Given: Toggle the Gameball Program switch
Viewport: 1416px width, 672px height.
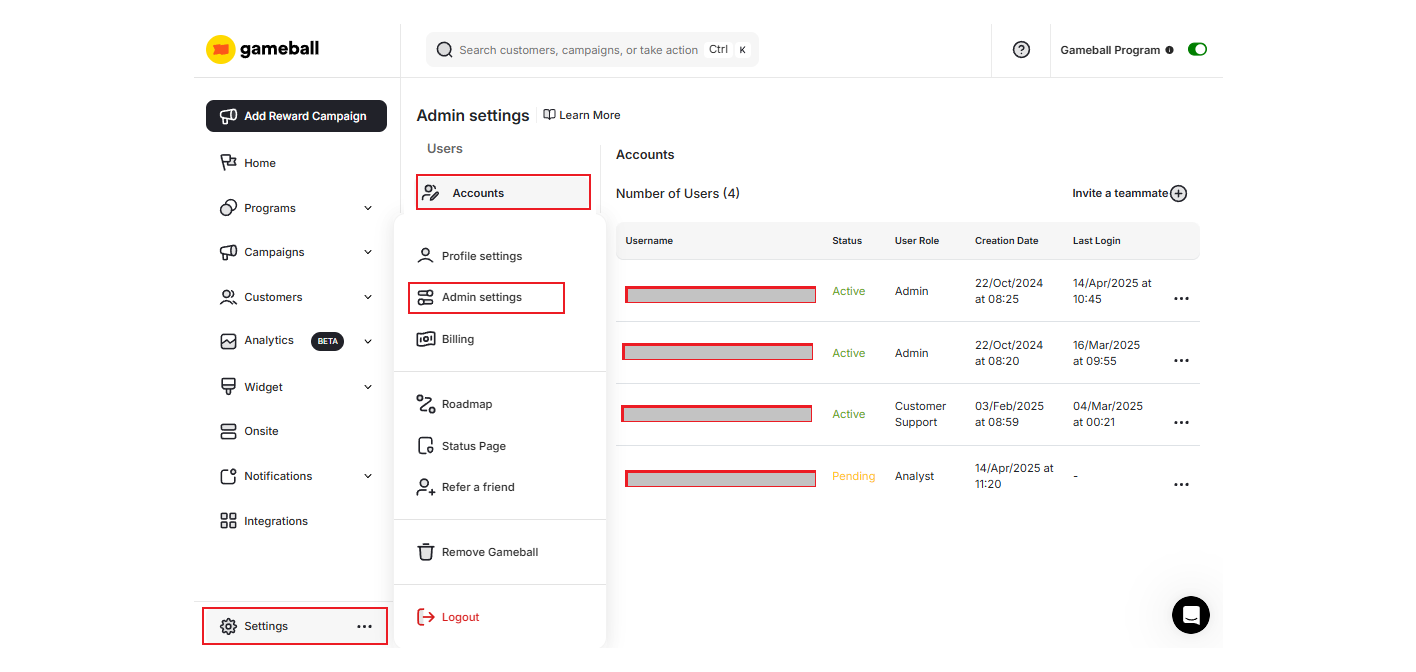Looking at the screenshot, I should point(1197,49).
